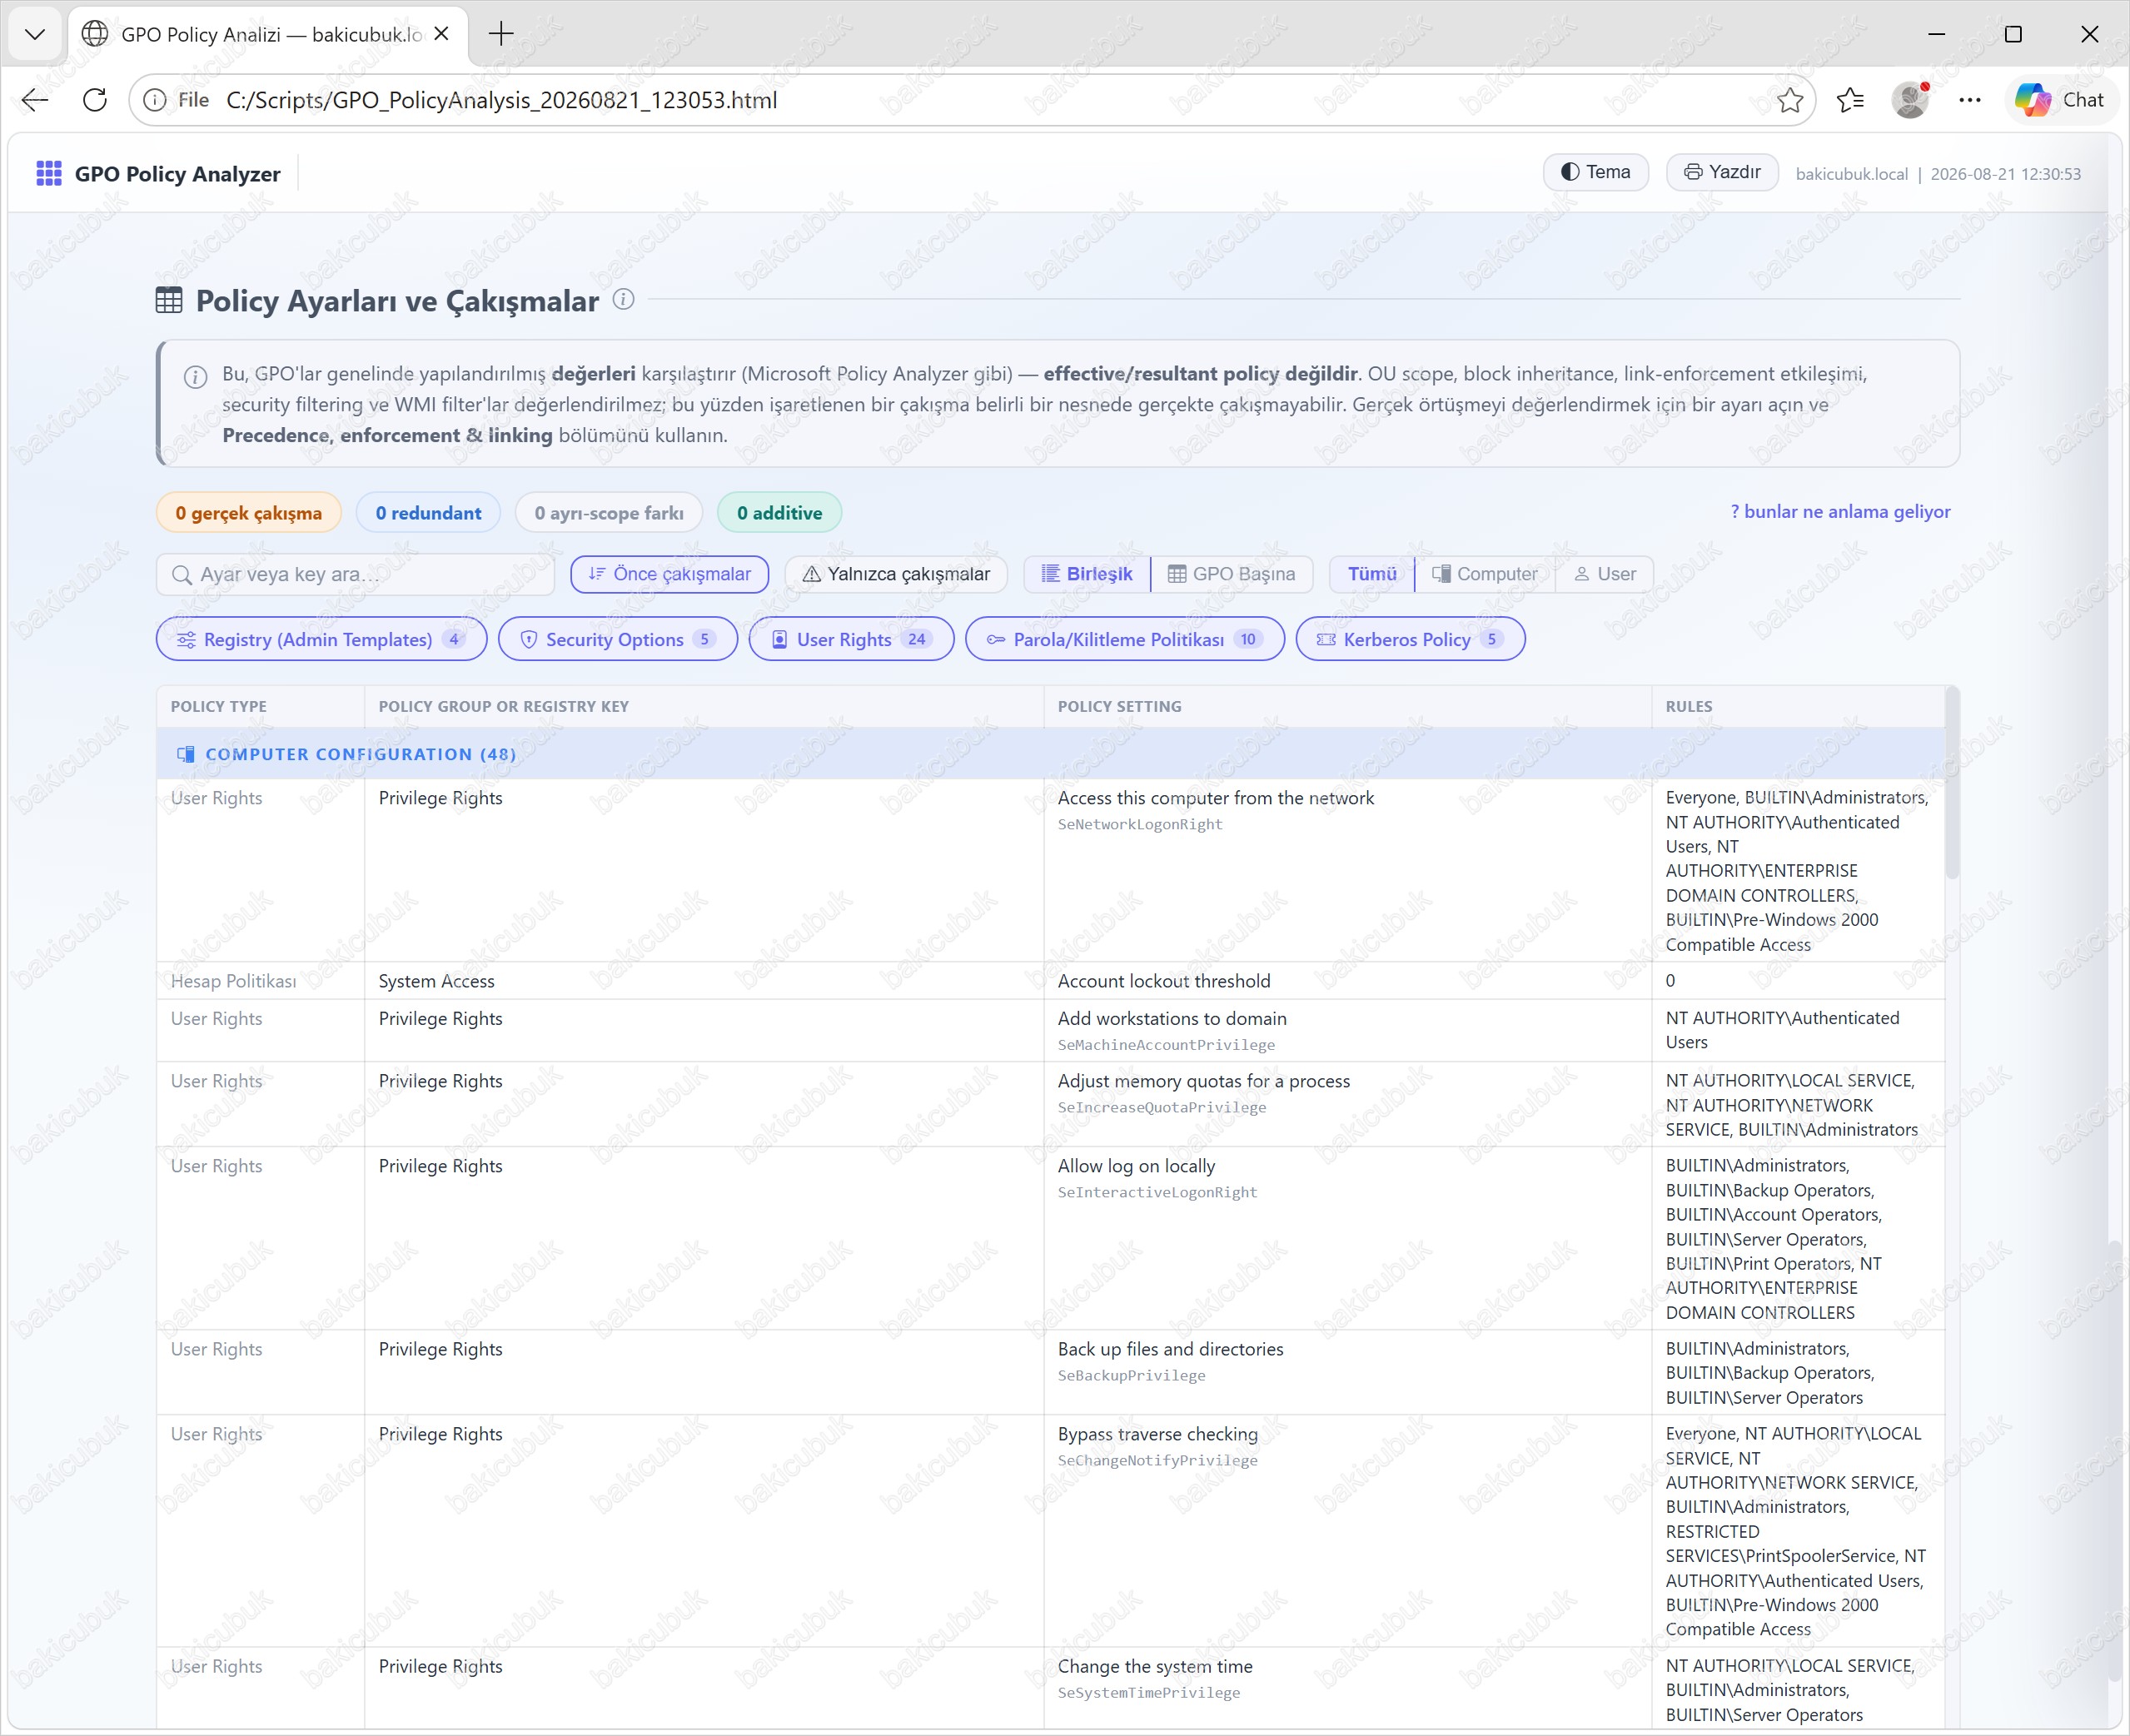Select the 'Back up files and directories' setting
The width and height of the screenshot is (2130, 1736).
1171,1349
